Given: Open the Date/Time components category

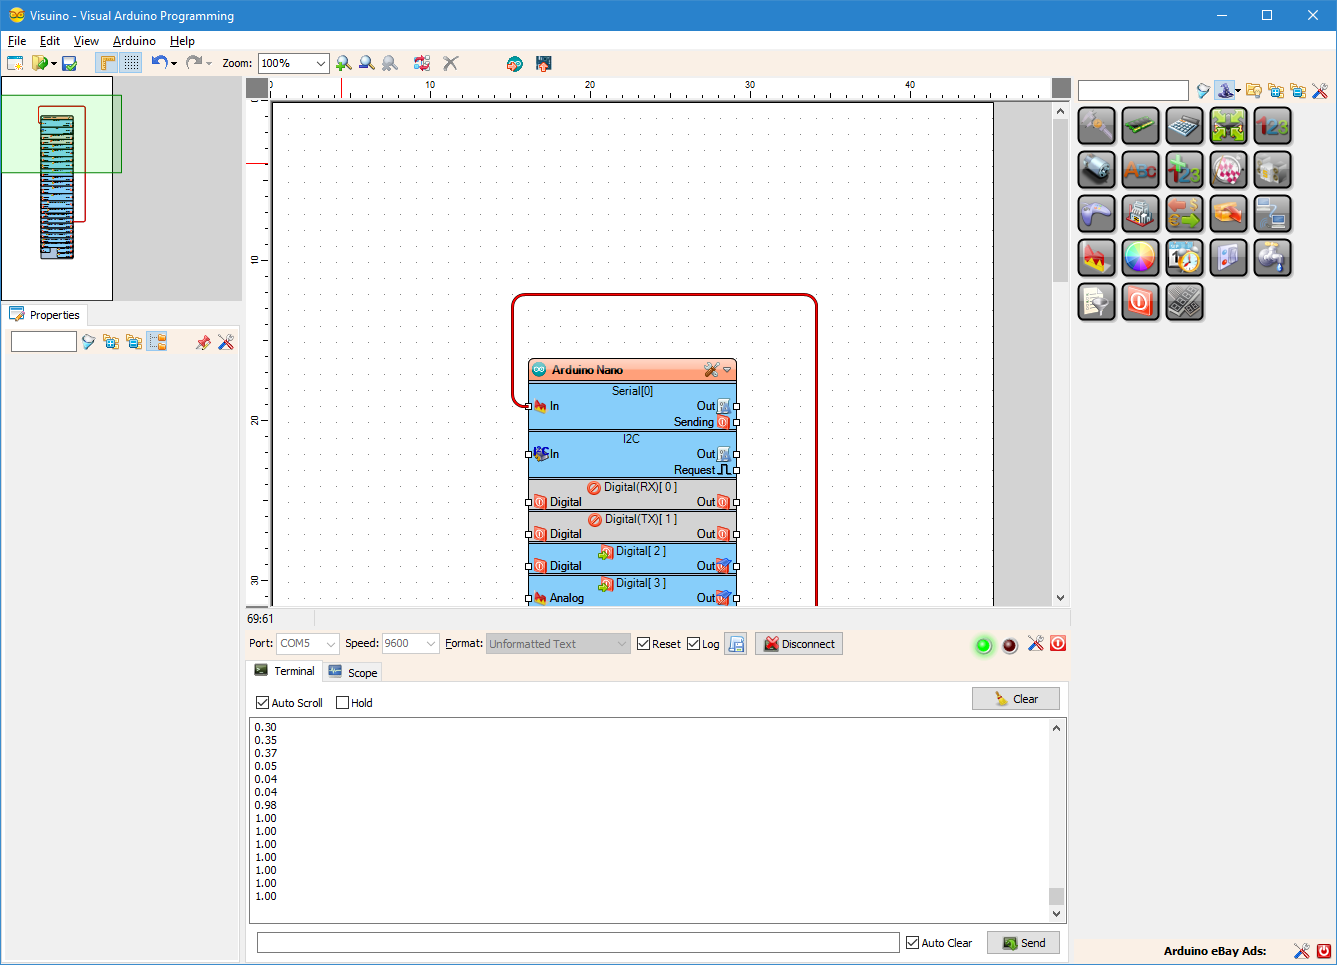Looking at the screenshot, I should (x=1184, y=258).
